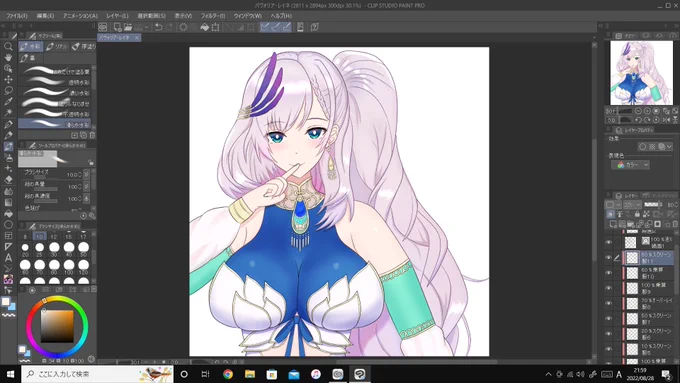This screenshot has width=680, height=383.
Task: Select the Hand move-canvas tool
Action: click(8, 57)
